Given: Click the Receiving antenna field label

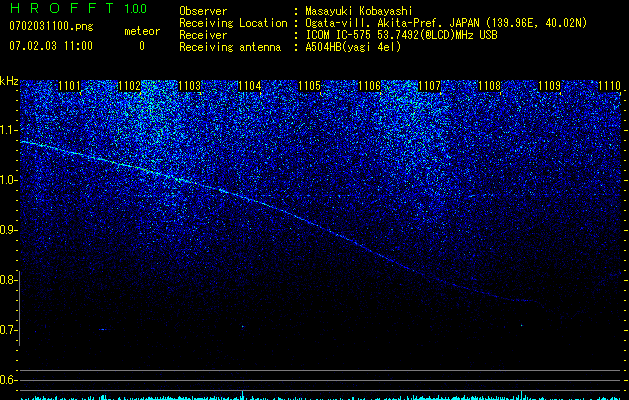Looking at the screenshot, I should click(230, 47).
